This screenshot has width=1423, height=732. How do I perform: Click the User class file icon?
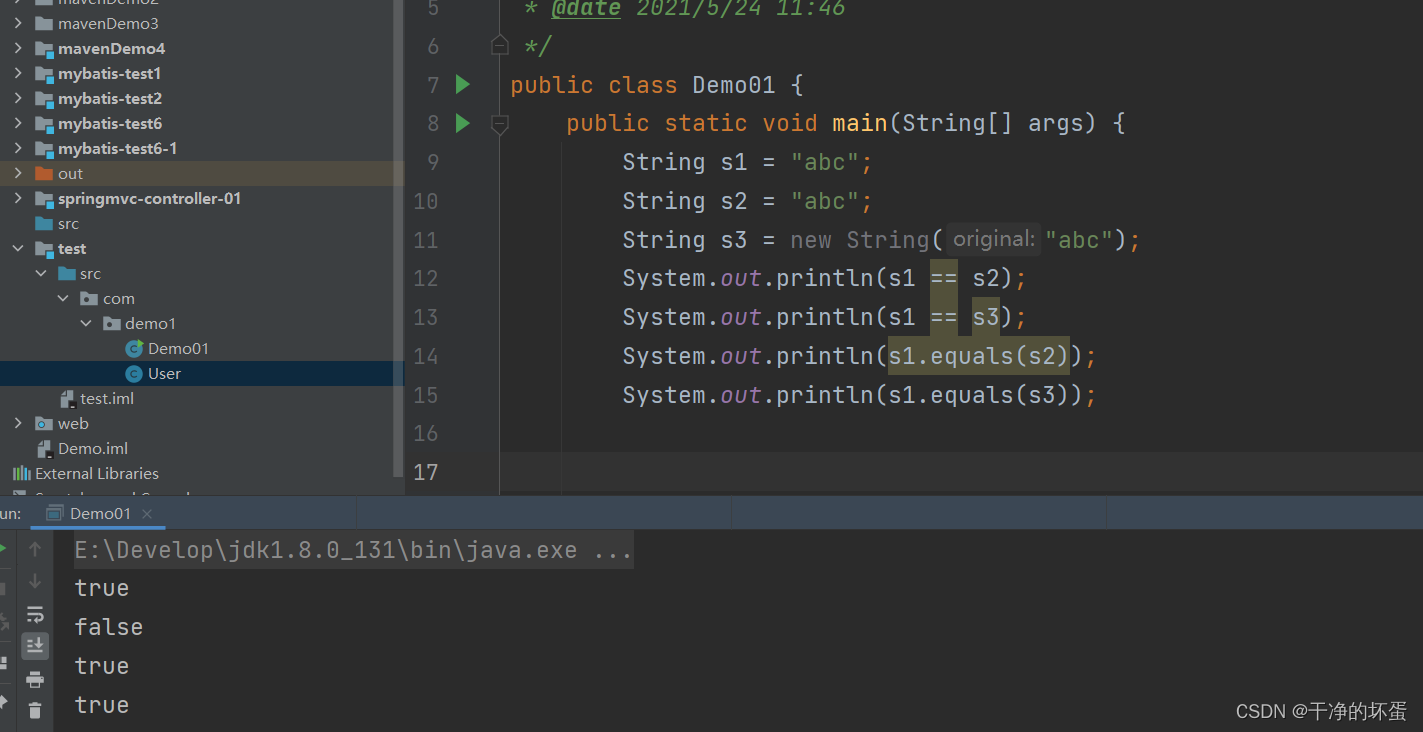point(134,374)
